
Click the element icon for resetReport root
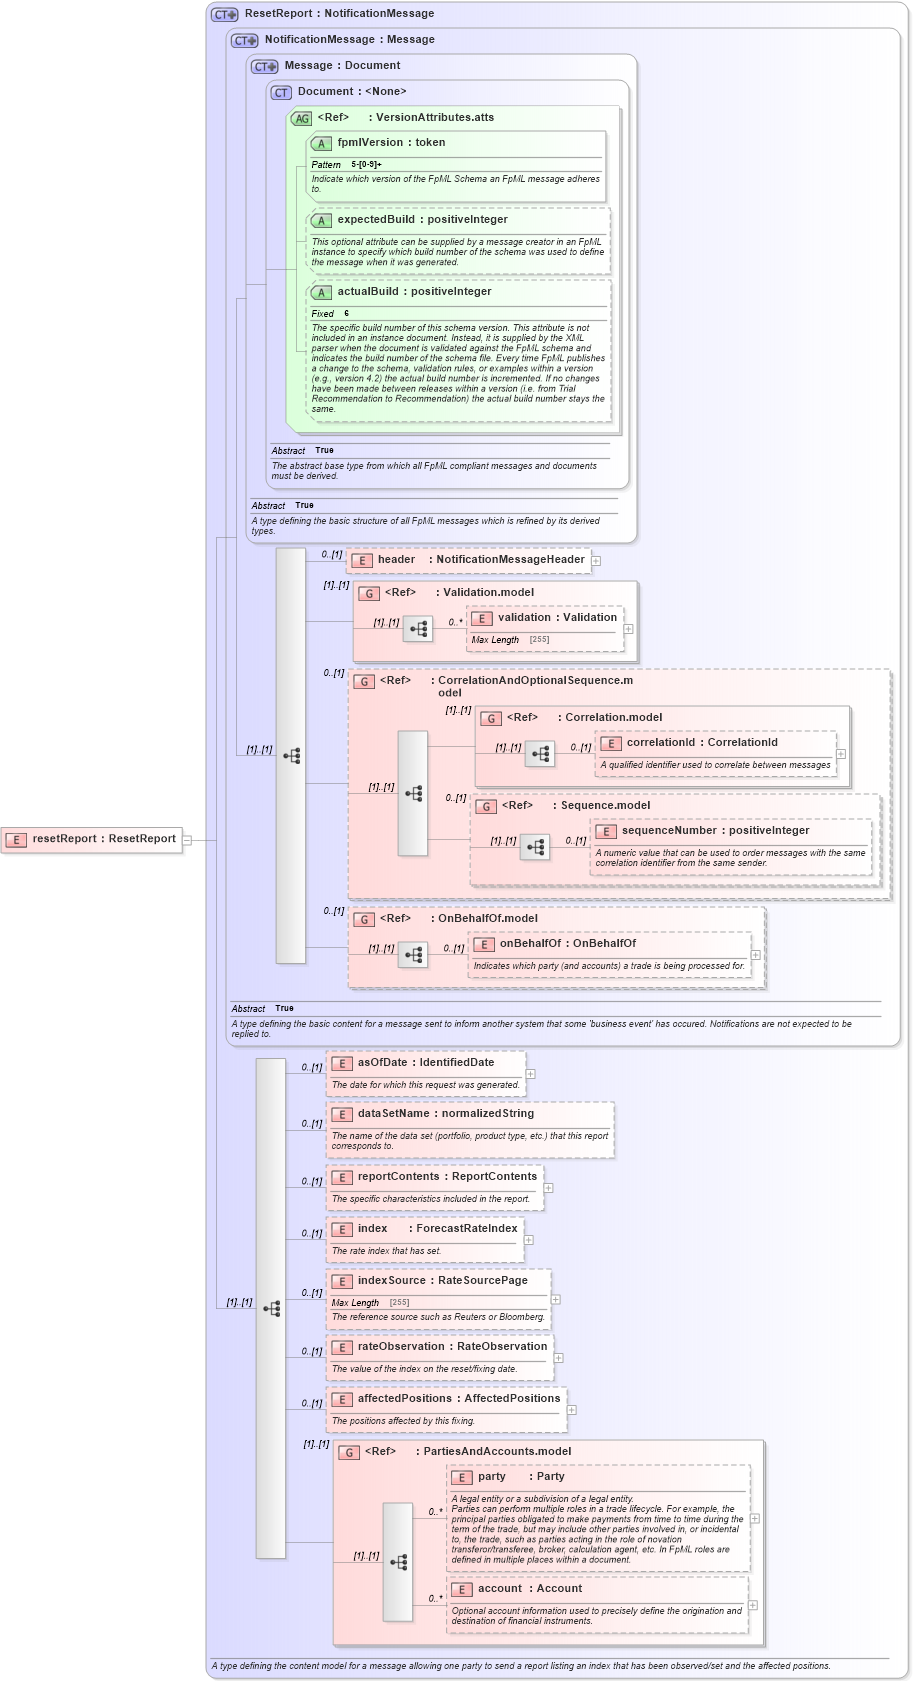[x=16, y=840]
